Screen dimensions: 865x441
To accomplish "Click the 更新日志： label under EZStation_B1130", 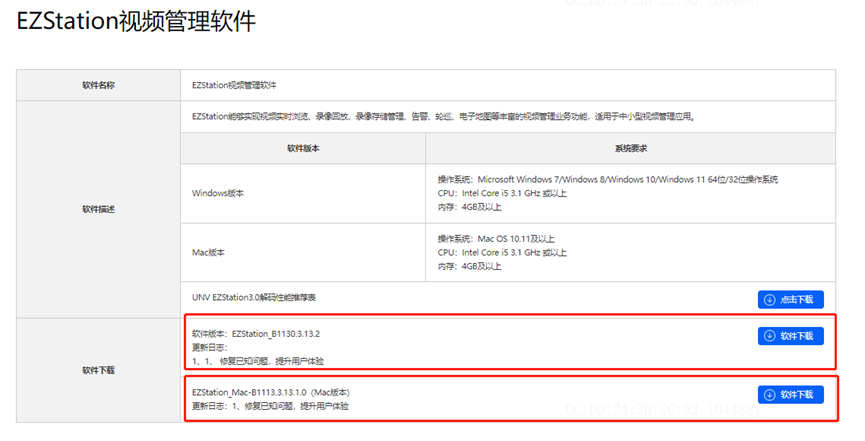I will coord(210,348).
